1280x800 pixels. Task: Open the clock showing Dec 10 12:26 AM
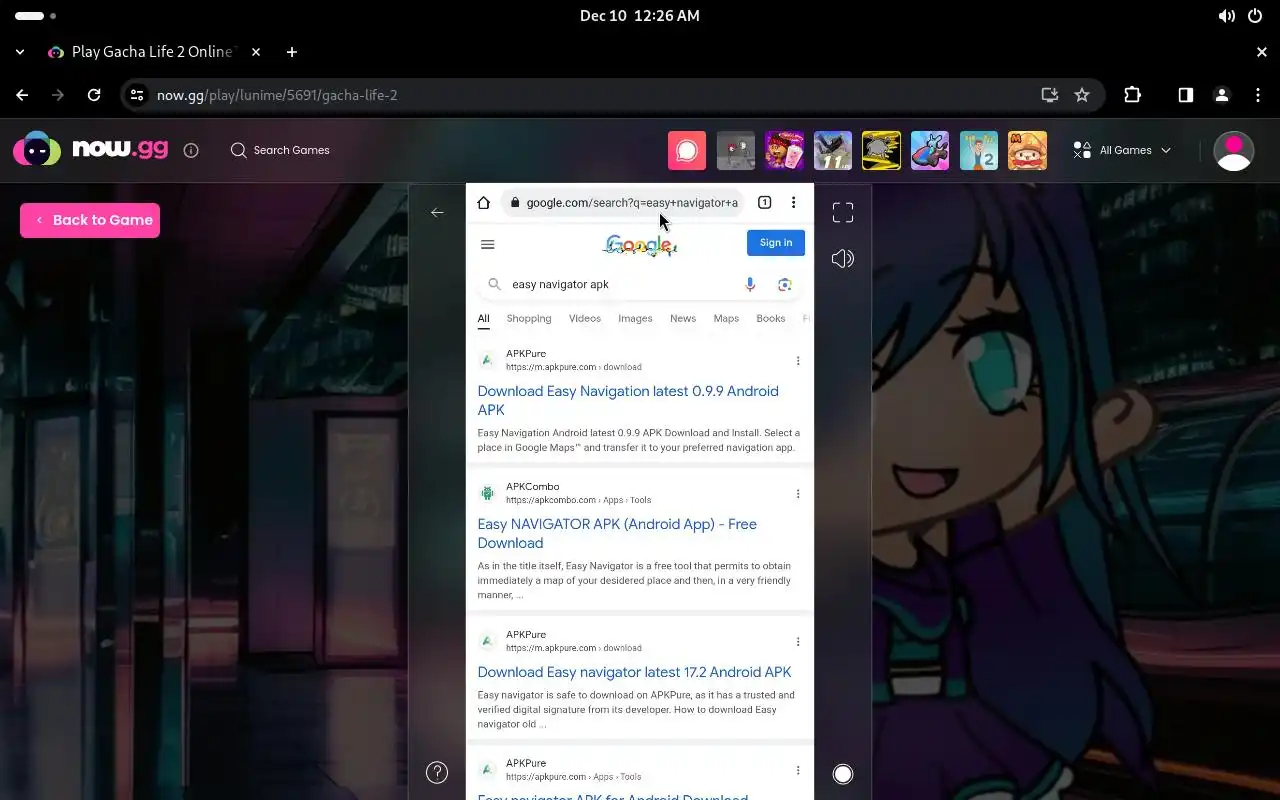pyautogui.click(x=640, y=16)
